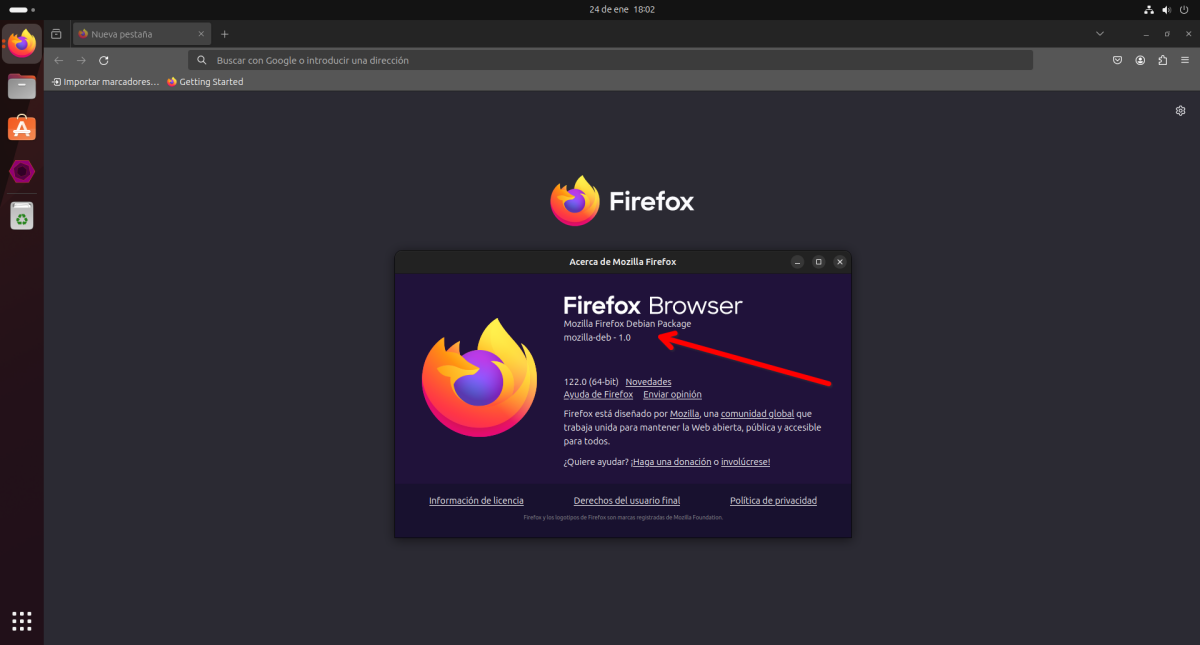Reload the current page
Viewport: 1200px width, 645px height.
coord(104,60)
